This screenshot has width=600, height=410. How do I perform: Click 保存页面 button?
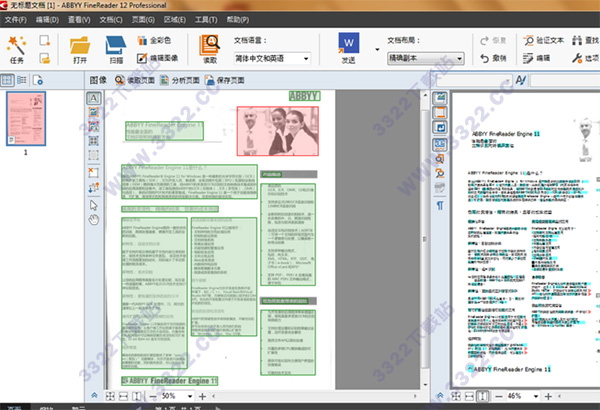[225, 80]
